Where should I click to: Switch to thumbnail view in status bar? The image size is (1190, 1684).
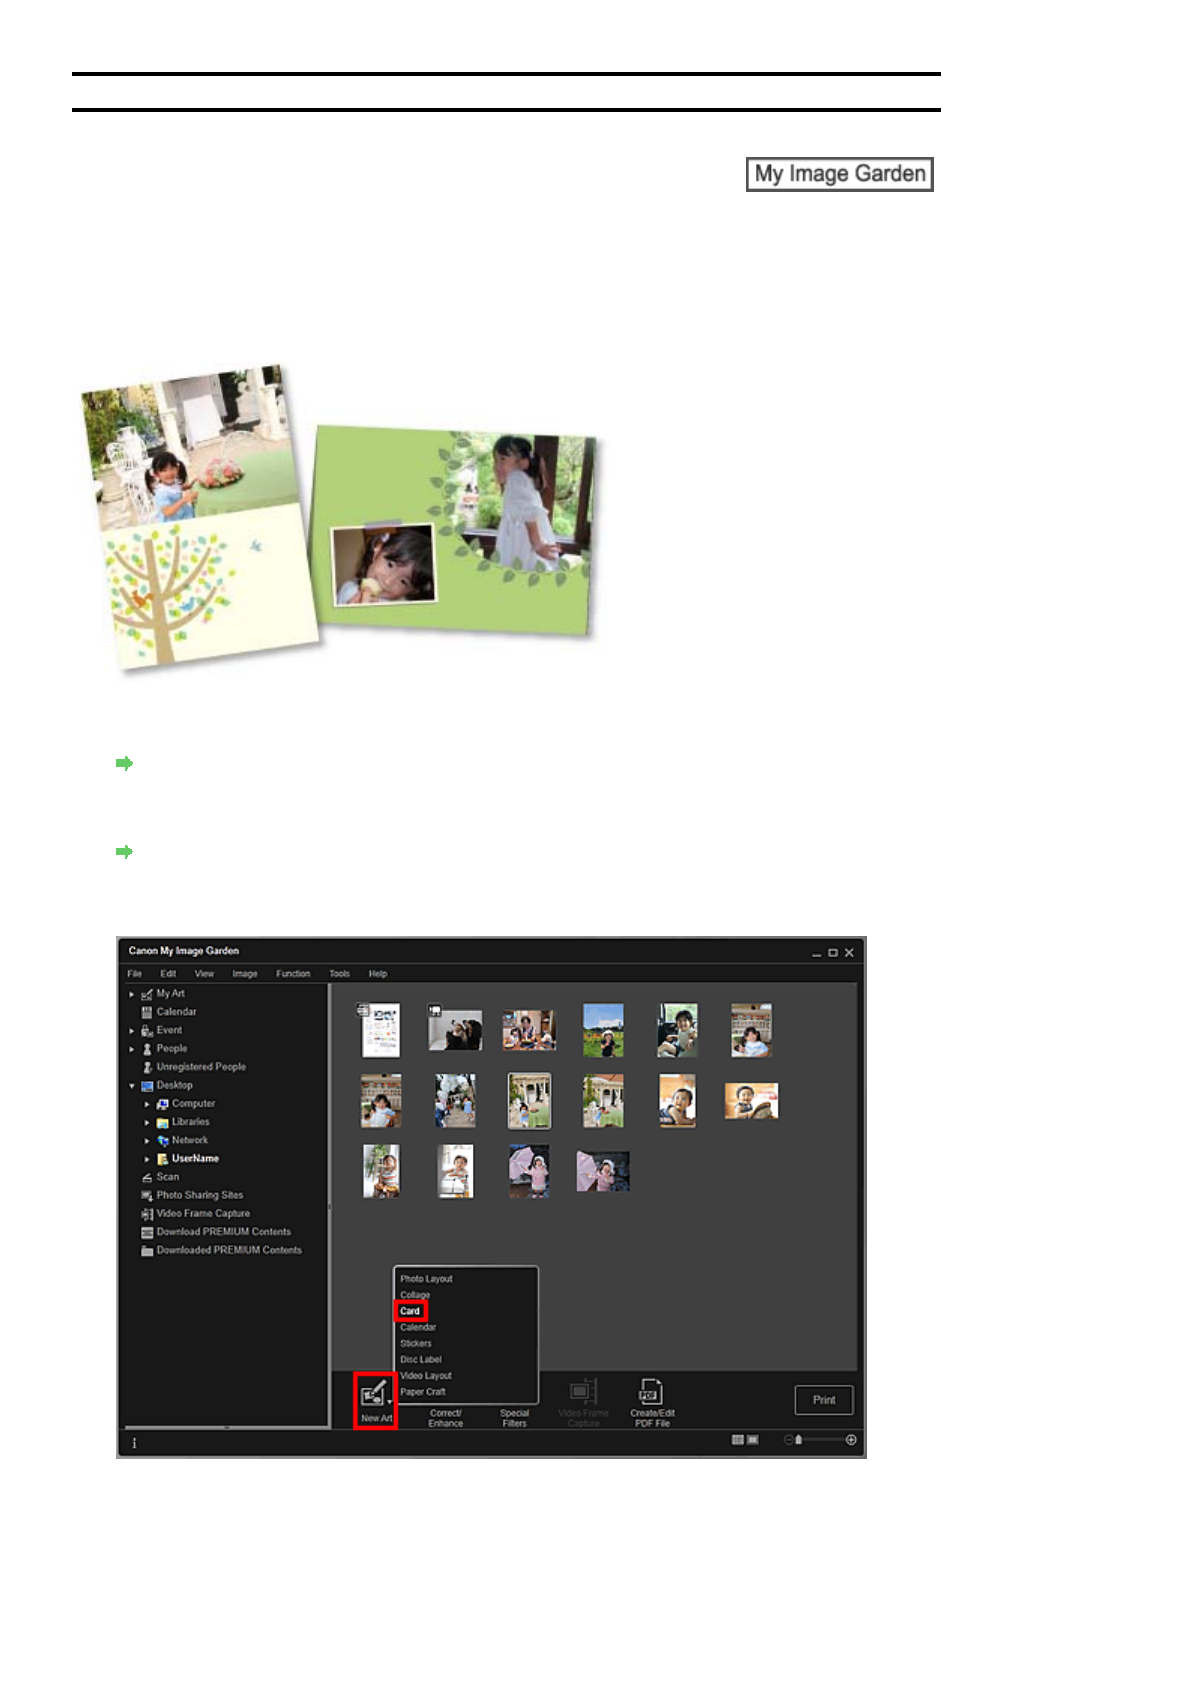(x=738, y=1440)
